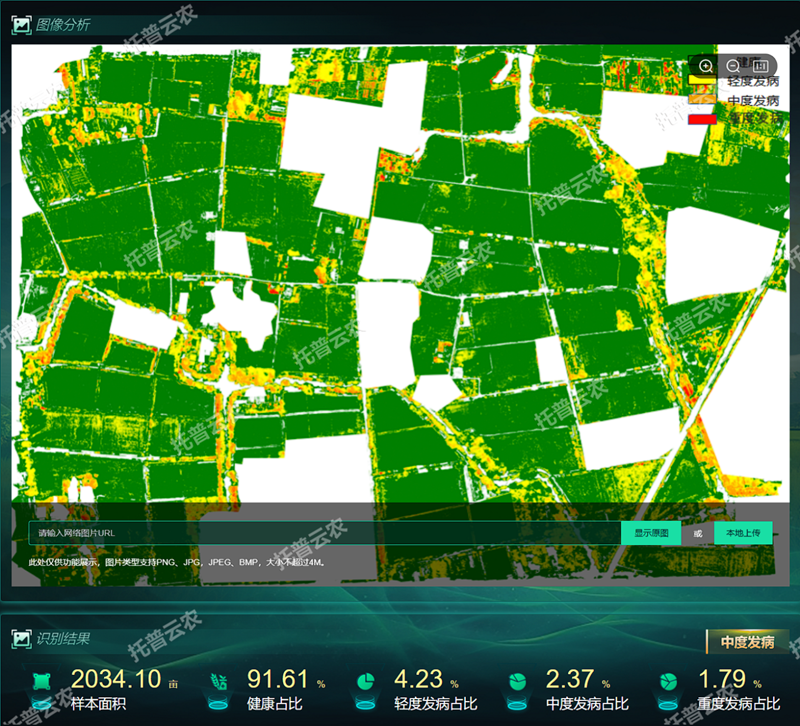Click the 重度发病占比 pie icon
Image resolution: width=800 pixels, height=726 pixels.
(669, 682)
